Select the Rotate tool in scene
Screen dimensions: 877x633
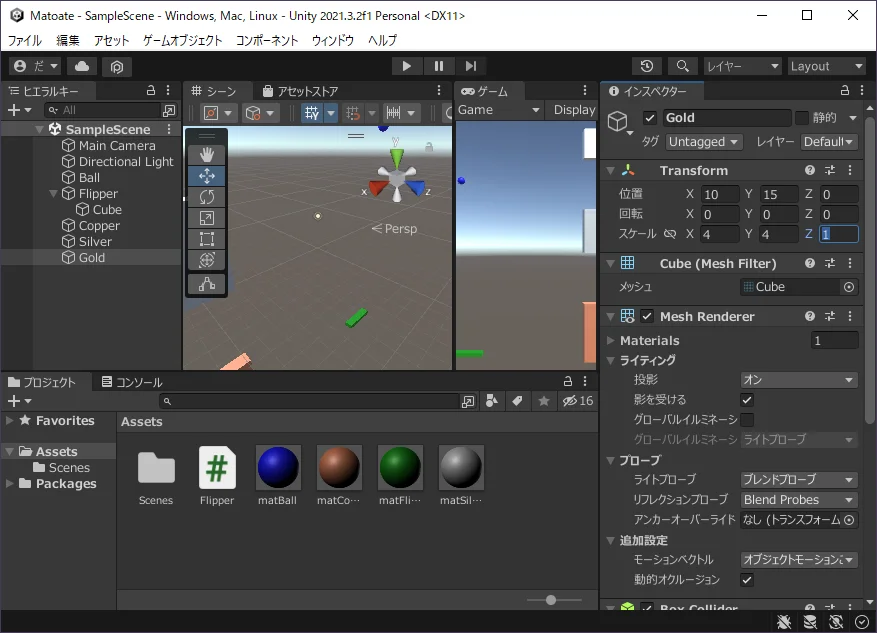207,197
